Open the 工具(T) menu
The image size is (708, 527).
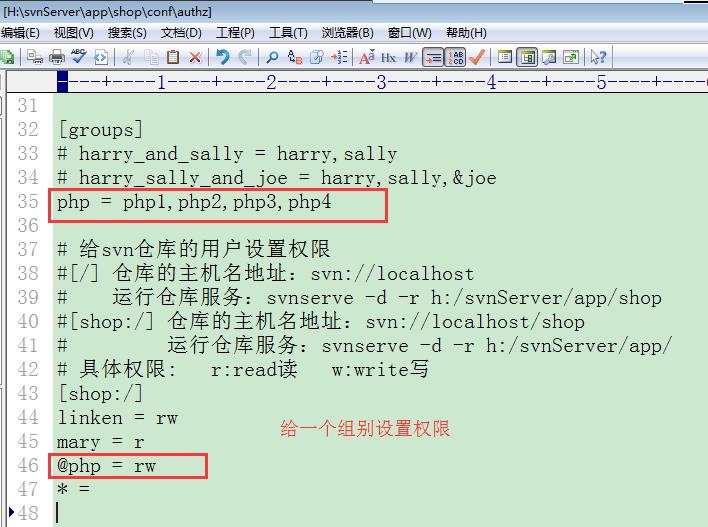point(288,33)
